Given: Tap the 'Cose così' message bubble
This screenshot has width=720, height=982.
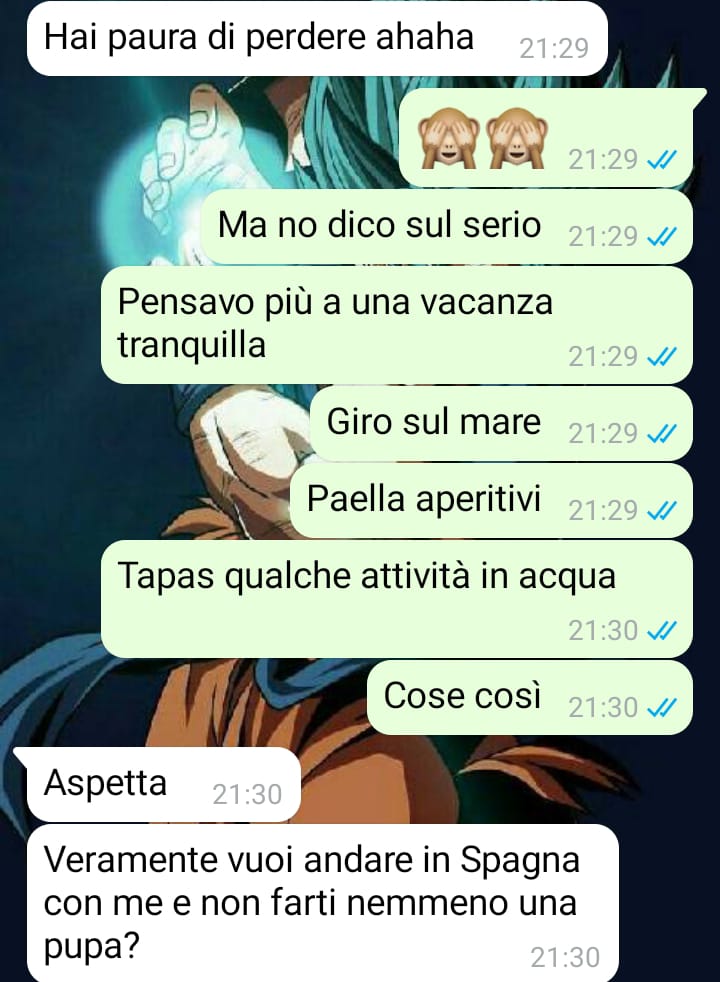Looking at the screenshot, I should 530,696.
